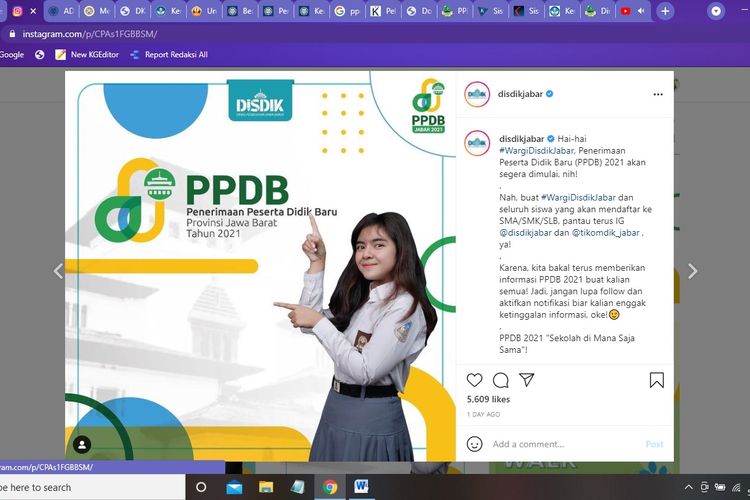Go to the next post arrow
This screenshot has width=750, height=500.
pyautogui.click(x=692, y=271)
